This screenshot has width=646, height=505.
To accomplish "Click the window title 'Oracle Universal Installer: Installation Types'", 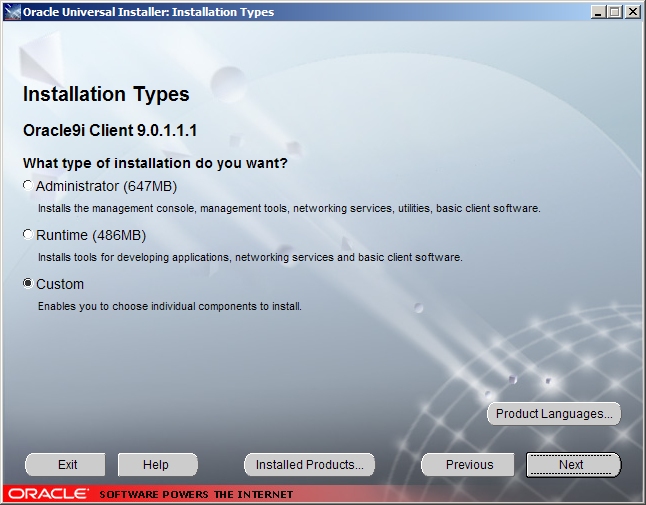I will click(x=148, y=12).
